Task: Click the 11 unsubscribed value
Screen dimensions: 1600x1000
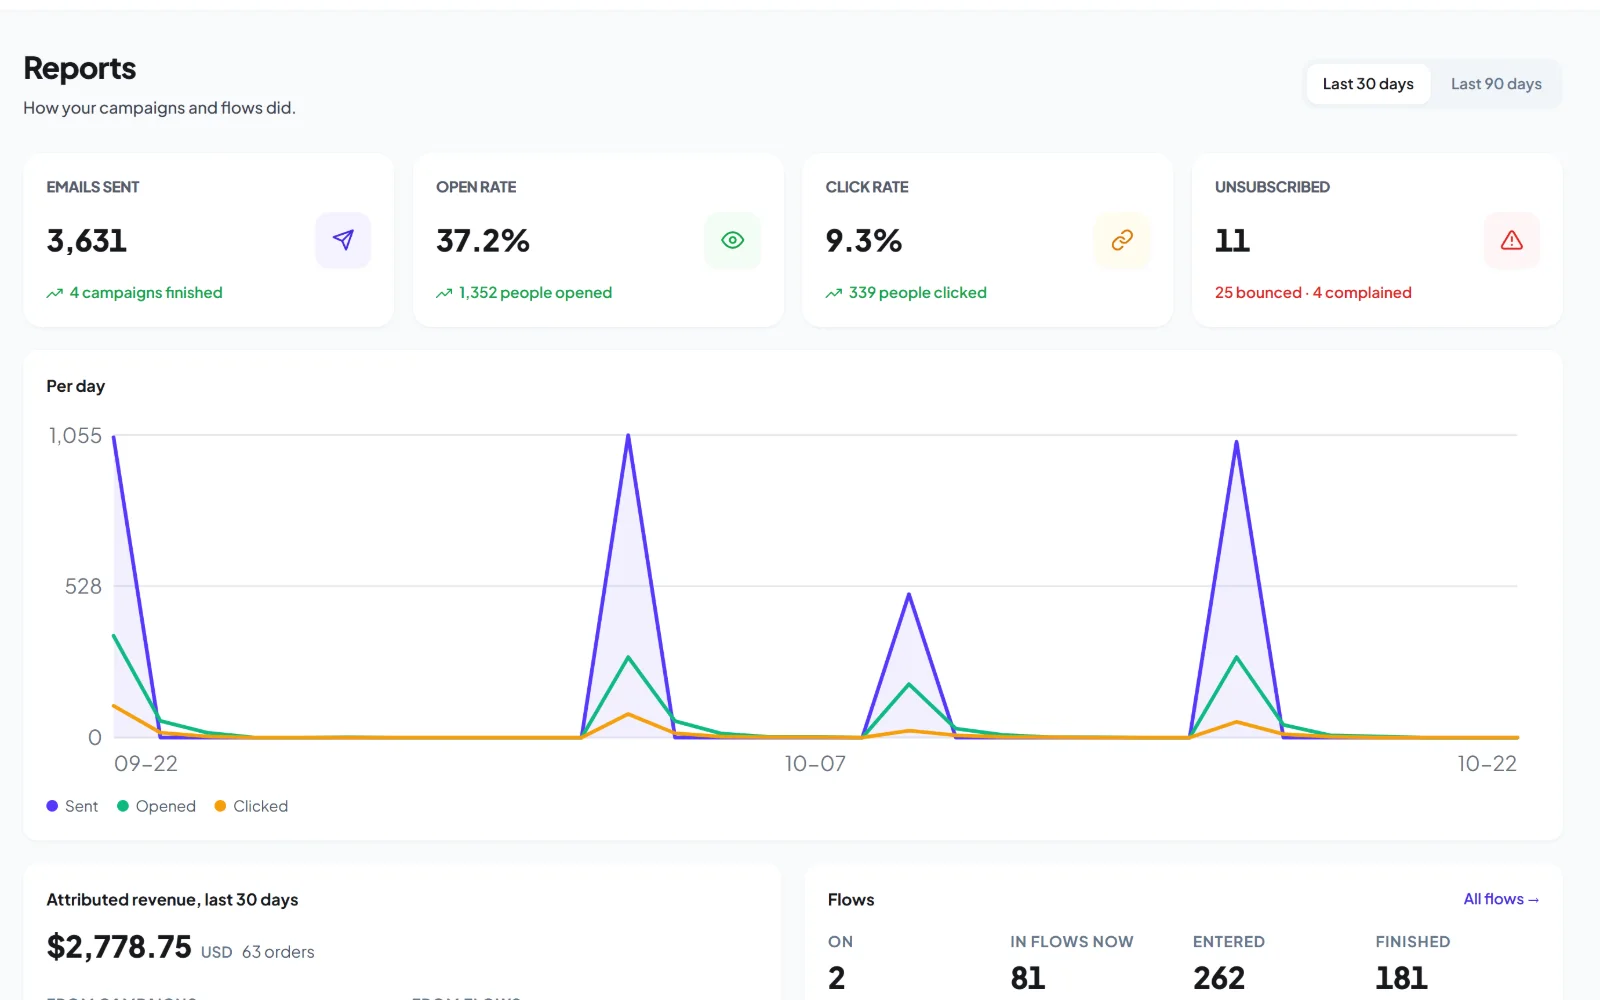Action: (x=1232, y=241)
